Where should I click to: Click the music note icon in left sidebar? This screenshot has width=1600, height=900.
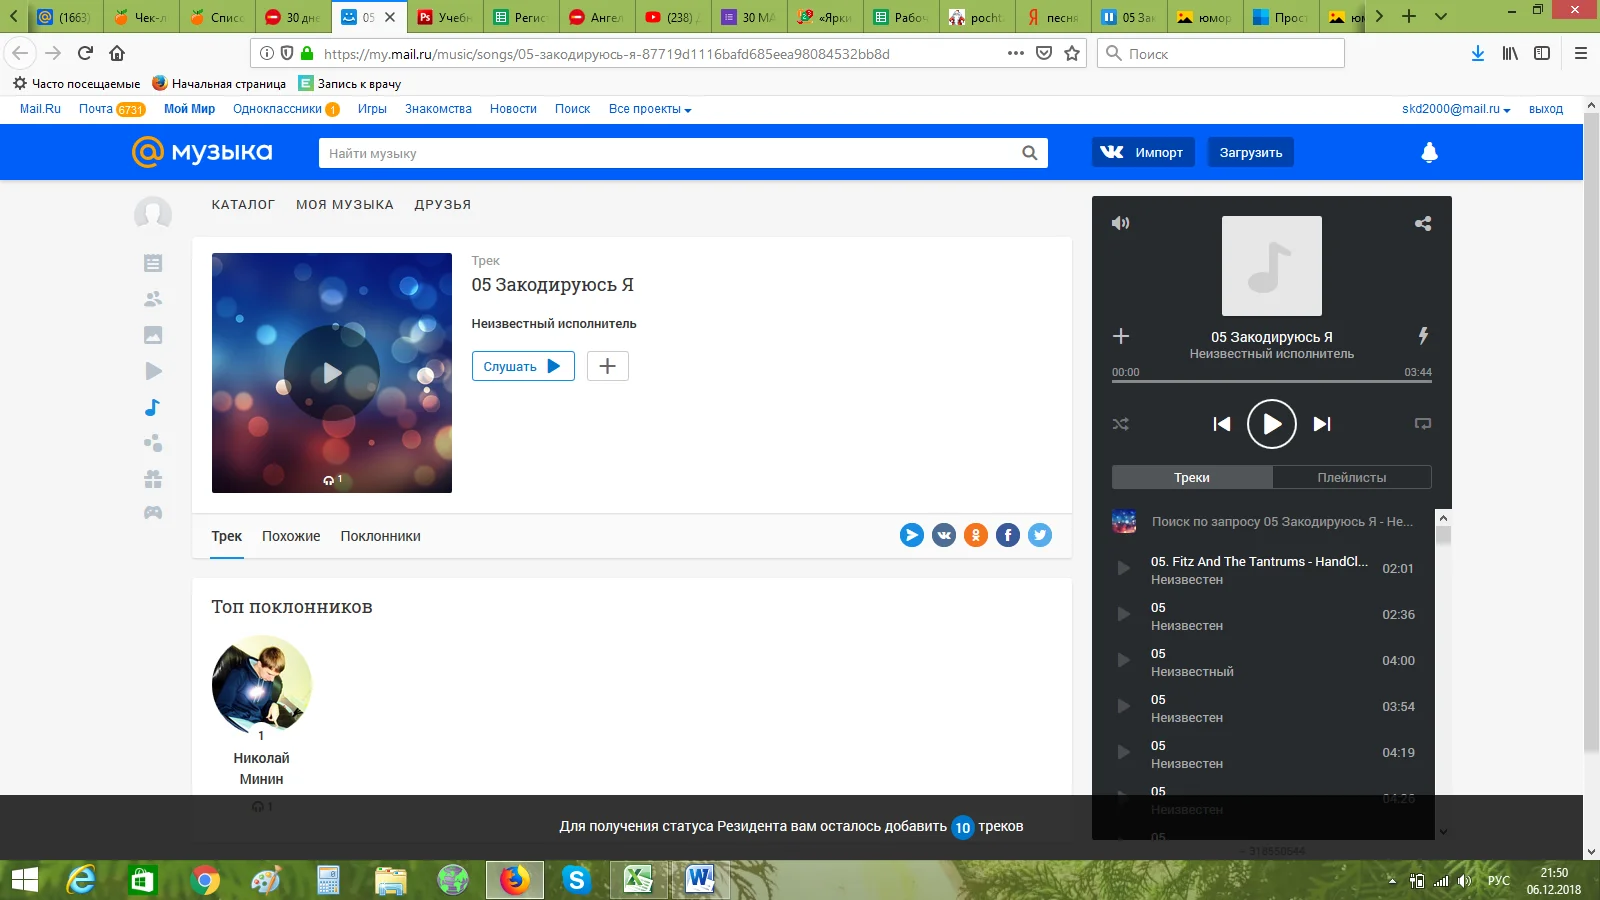coord(152,407)
